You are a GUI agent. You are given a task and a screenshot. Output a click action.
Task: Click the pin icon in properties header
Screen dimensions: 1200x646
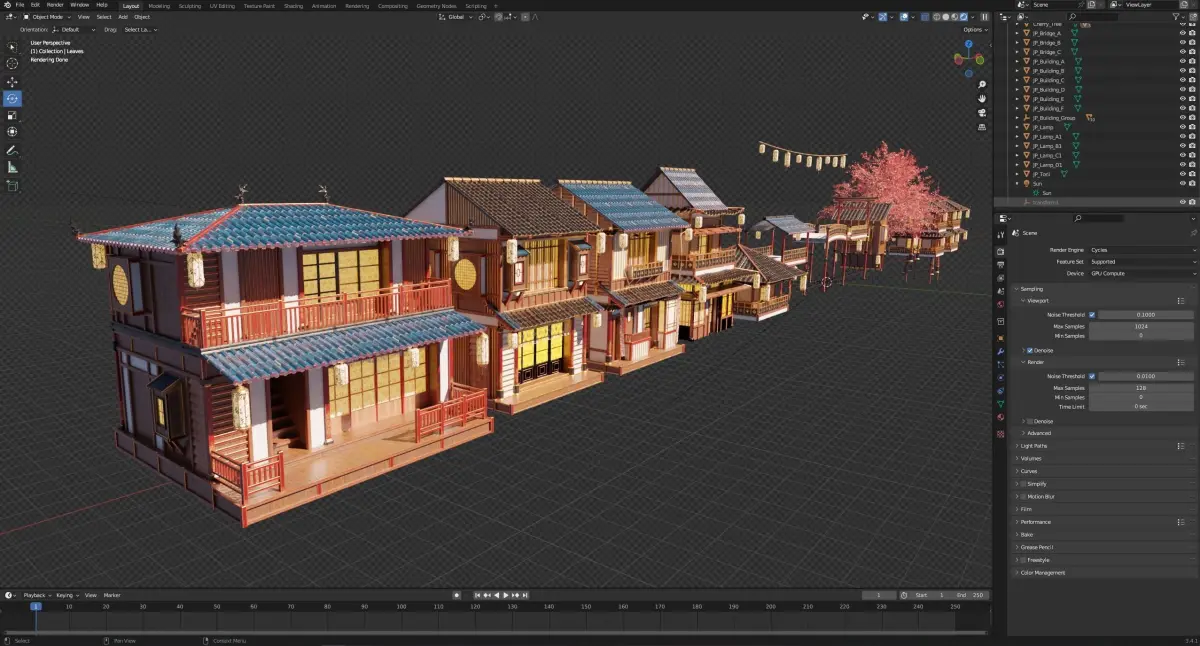[x=1192, y=233]
